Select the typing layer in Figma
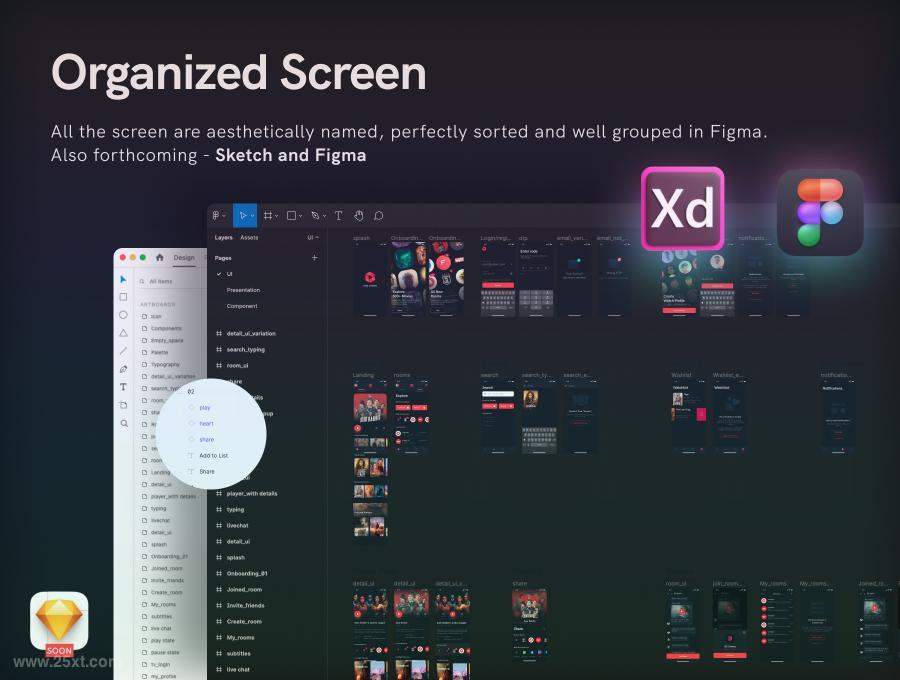900x680 pixels. tap(235, 510)
